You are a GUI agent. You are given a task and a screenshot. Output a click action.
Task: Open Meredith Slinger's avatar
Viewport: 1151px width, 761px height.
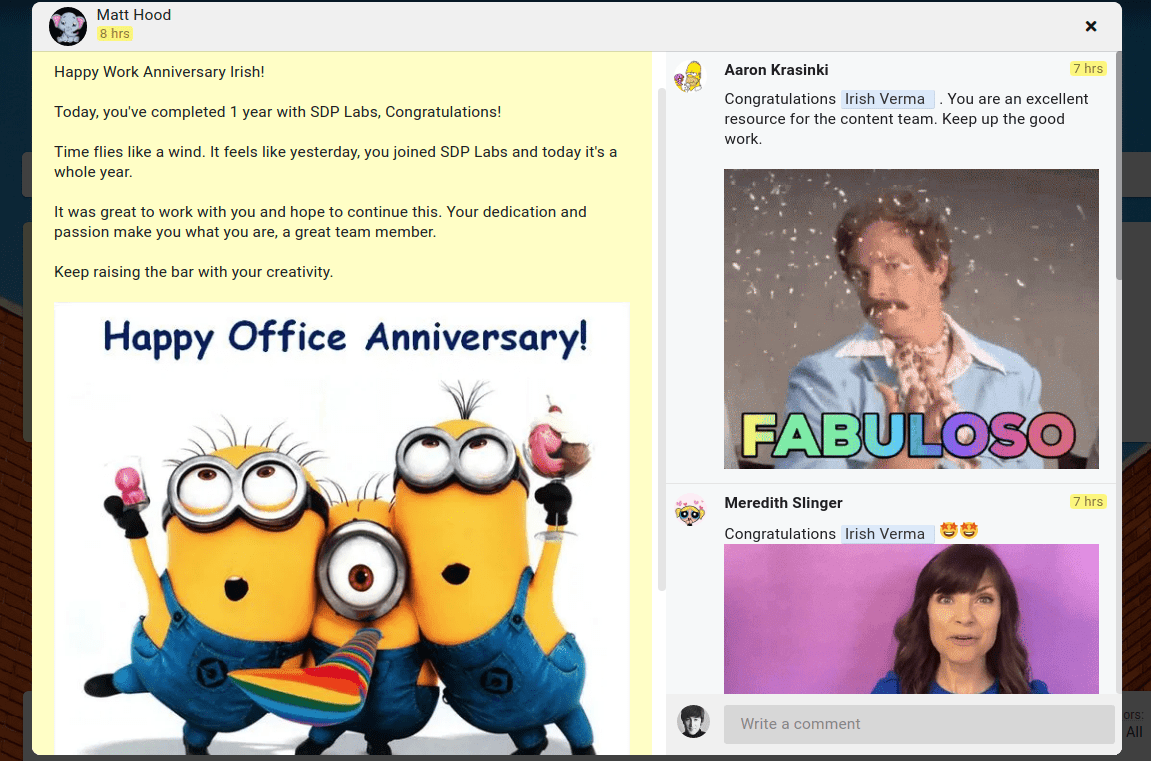point(689,511)
